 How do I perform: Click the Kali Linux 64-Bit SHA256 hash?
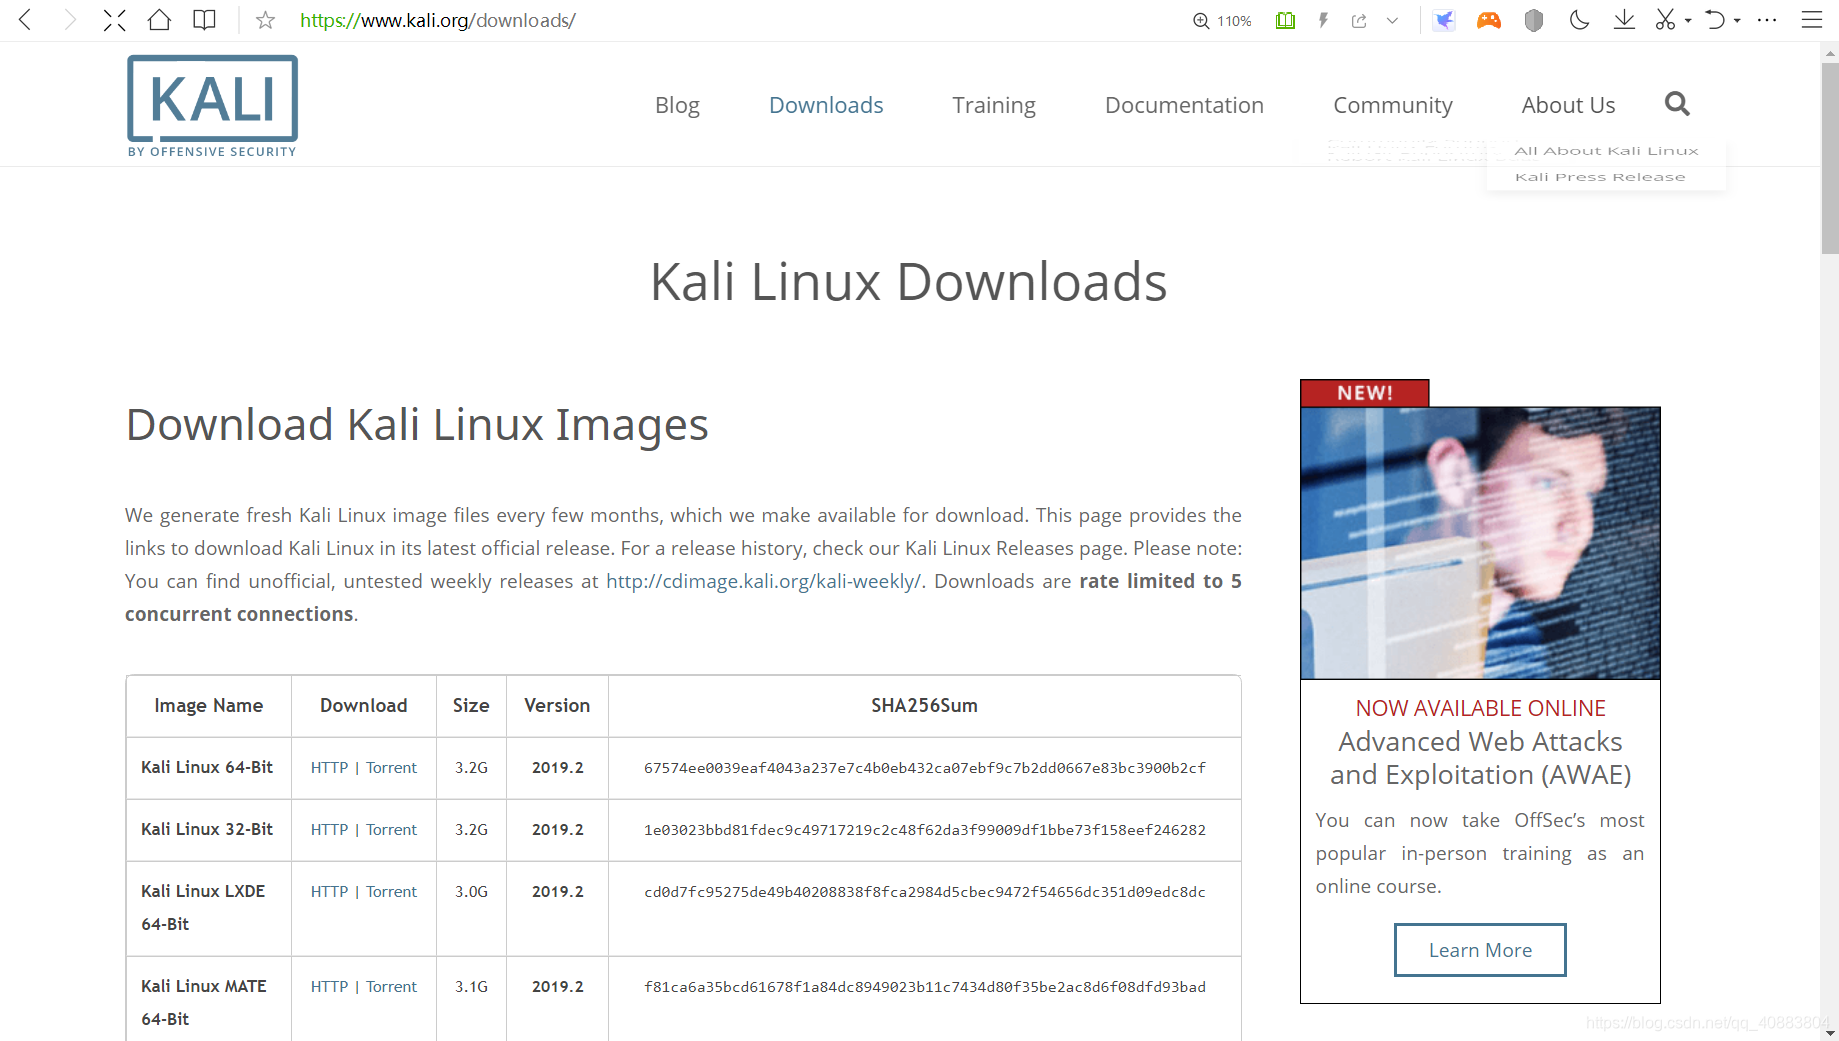pyautogui.click(x=925, y=768)
